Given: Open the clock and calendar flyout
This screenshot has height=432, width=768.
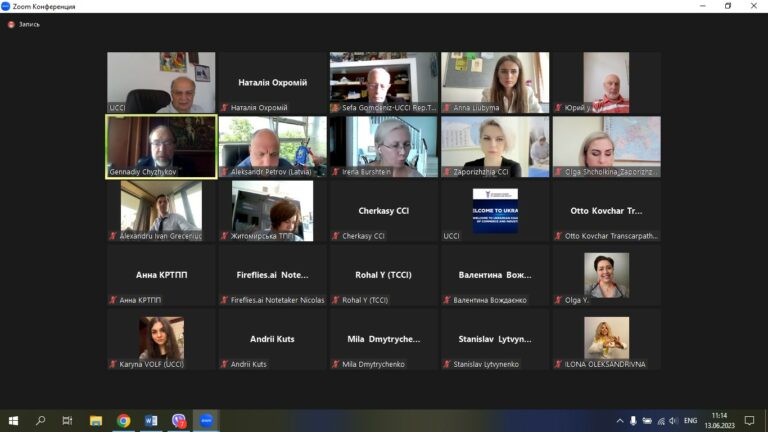Looking at the screenshot, I should [x=720, y=421].
